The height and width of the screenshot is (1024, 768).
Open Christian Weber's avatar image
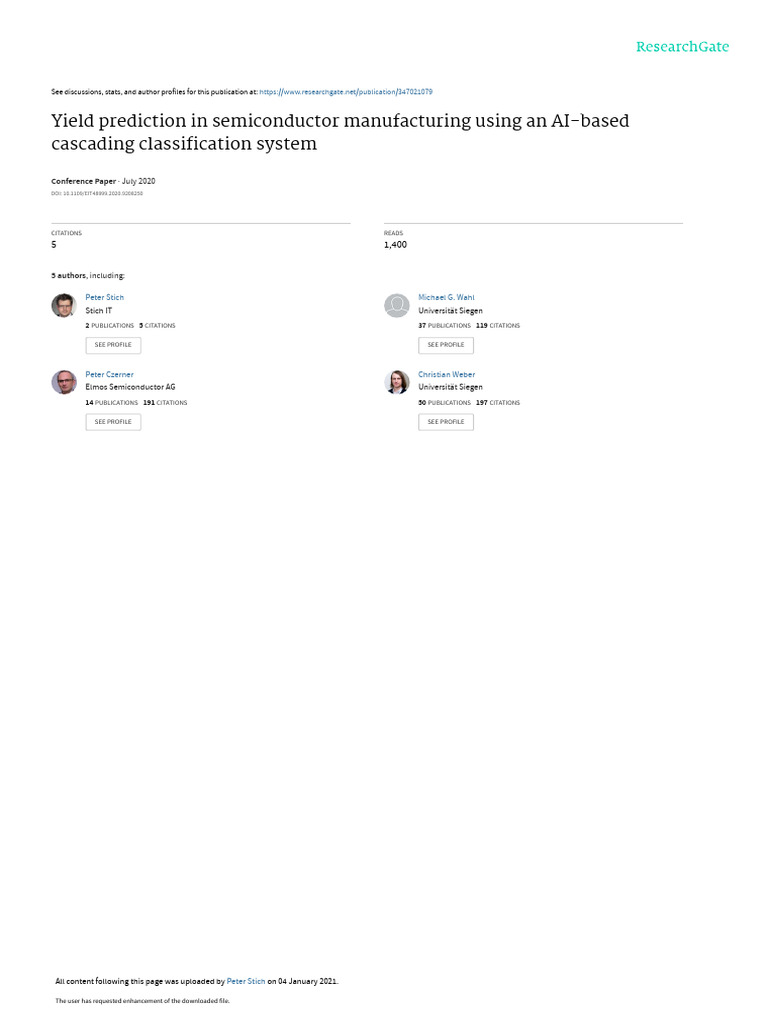(x=397, y=382)
